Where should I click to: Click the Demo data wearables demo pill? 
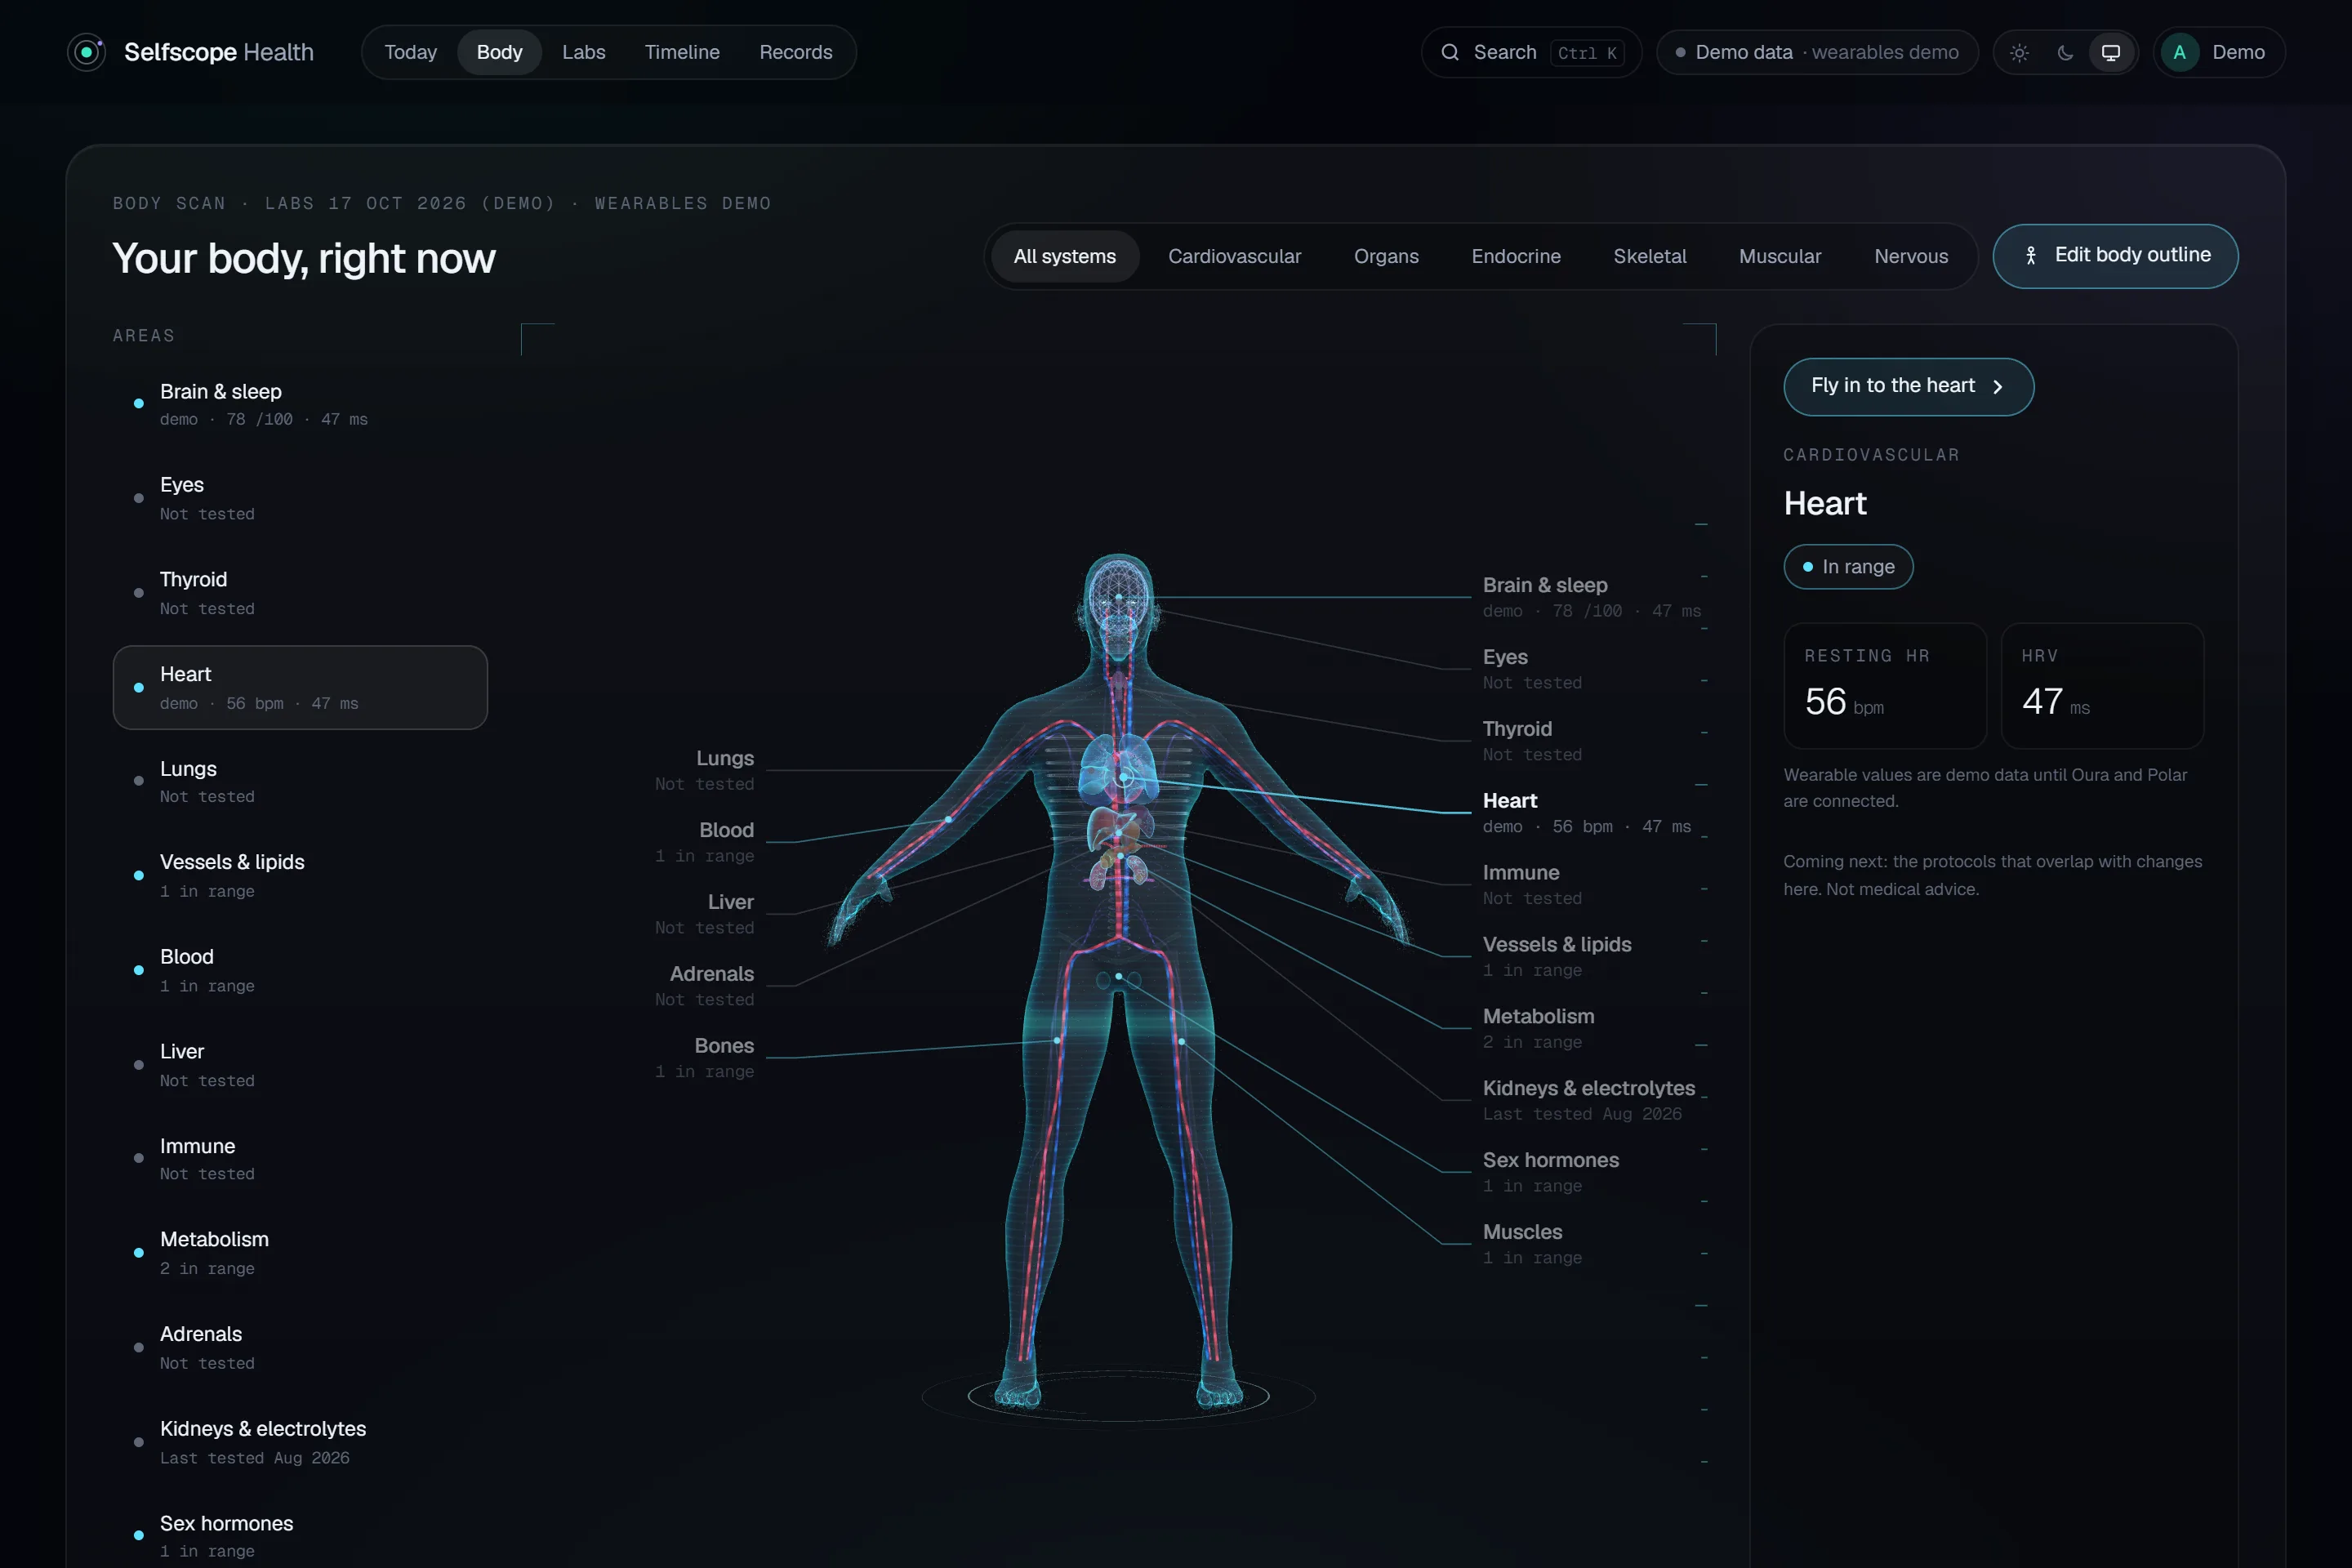coord(1817,52)
